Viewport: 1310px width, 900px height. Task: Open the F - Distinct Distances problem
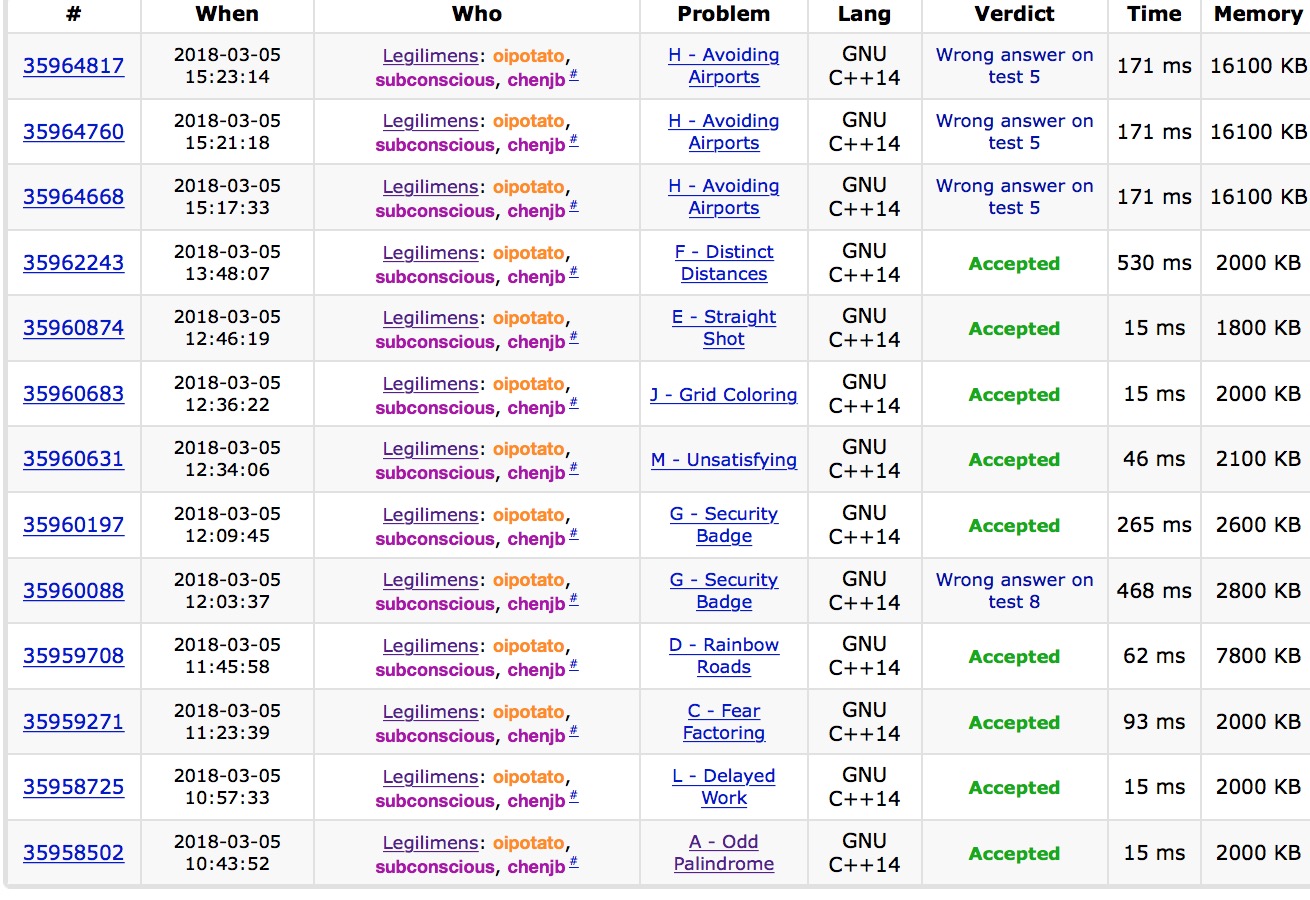723,263
